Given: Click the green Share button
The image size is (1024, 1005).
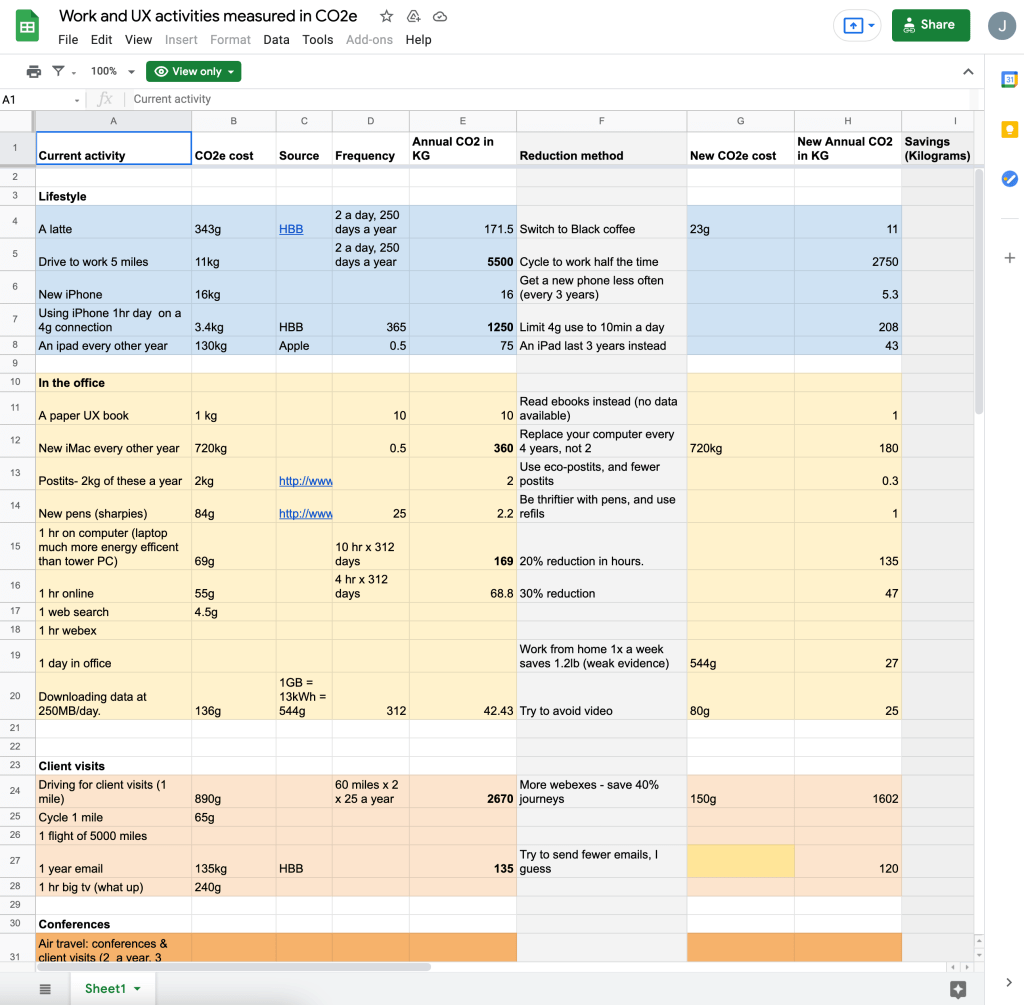Looking at the screenshot, I should coord(930,25).
